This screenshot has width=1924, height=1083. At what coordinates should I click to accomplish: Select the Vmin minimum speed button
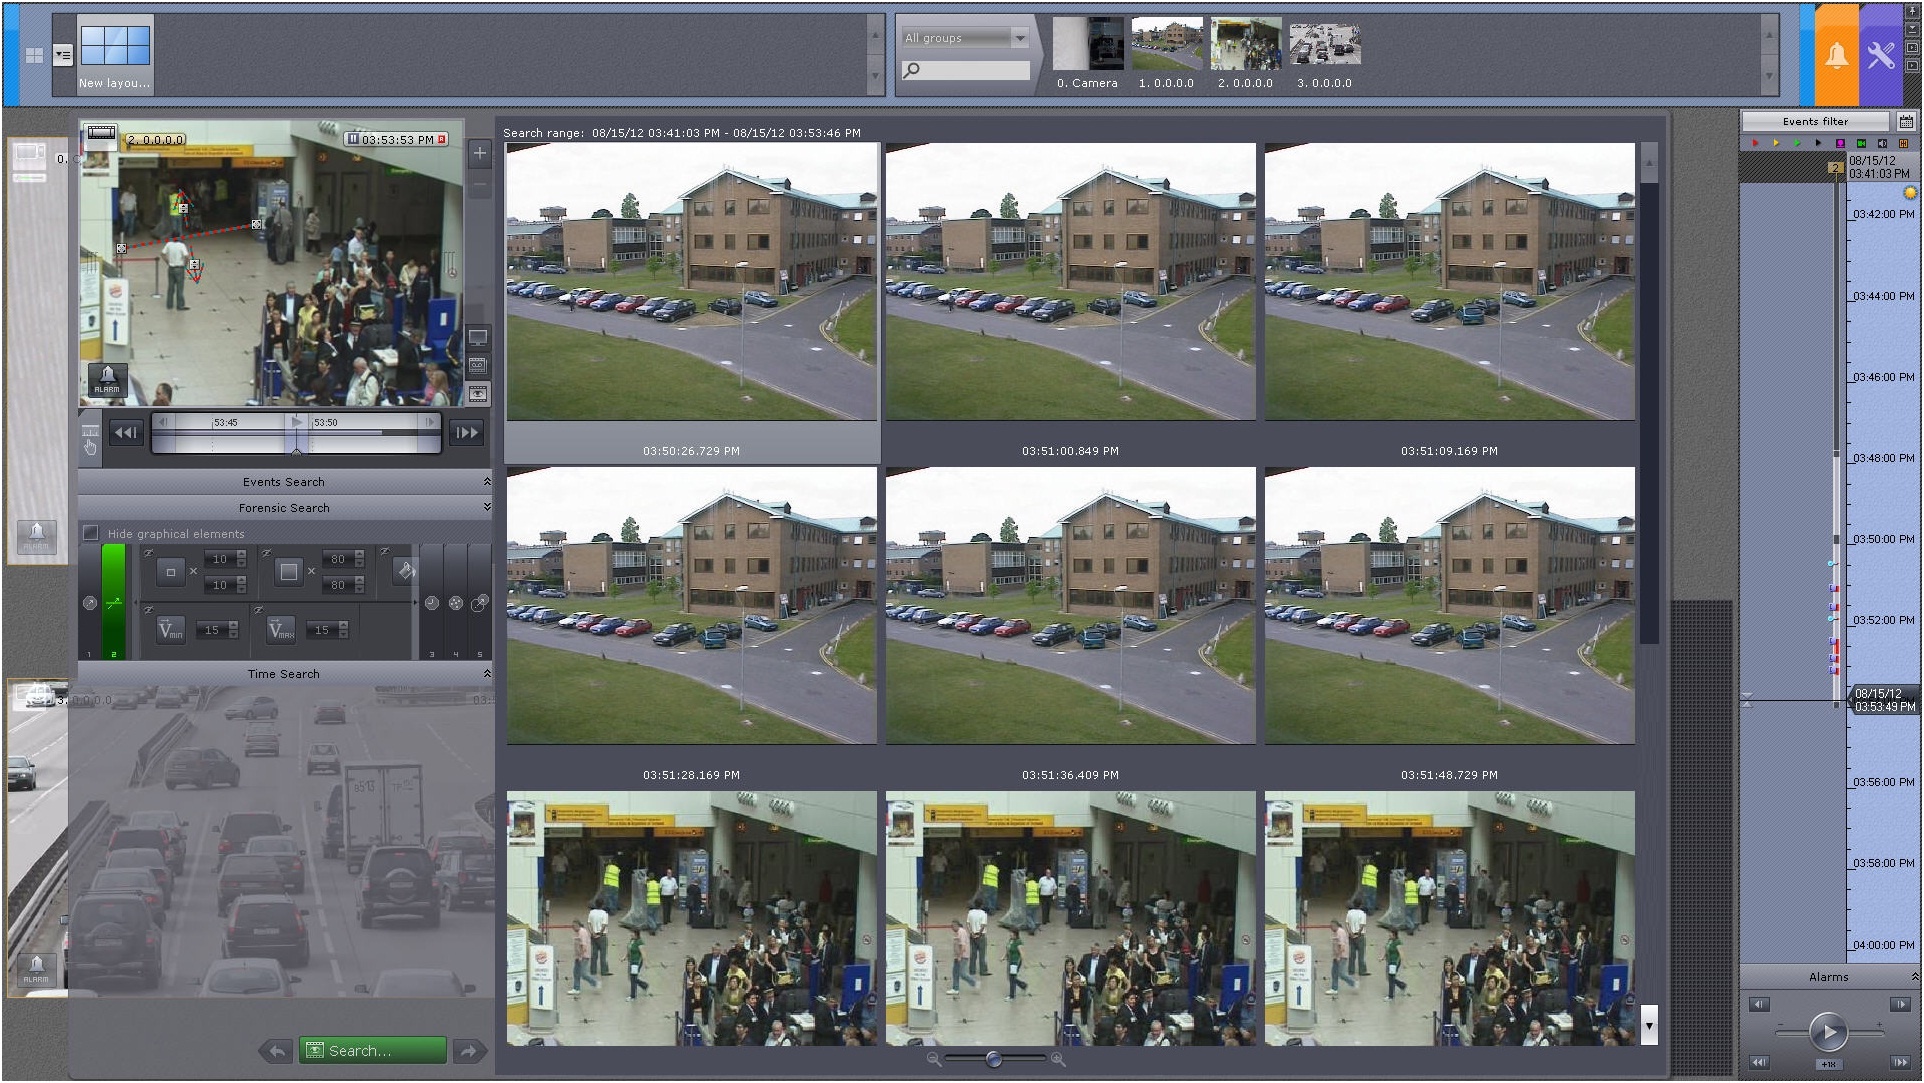click(x=171, y=630)
